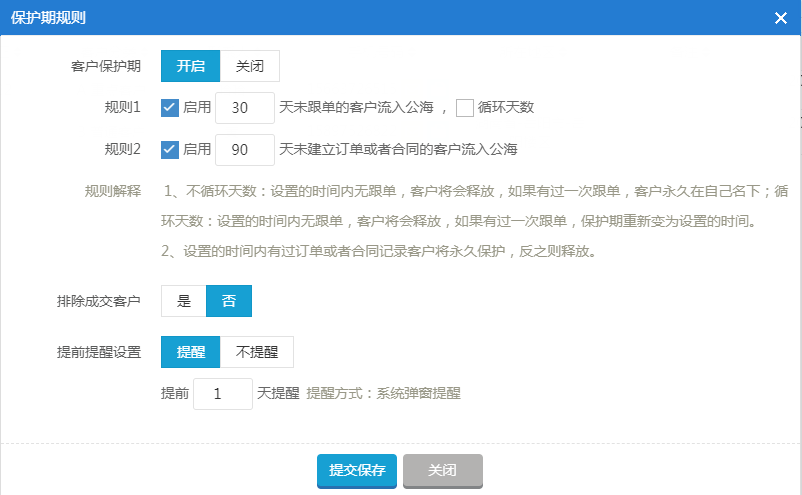Choose 提醒 for 提前提醒设置
The width and height of the screenshot is (802, 495).
click(x=190, y=352)
